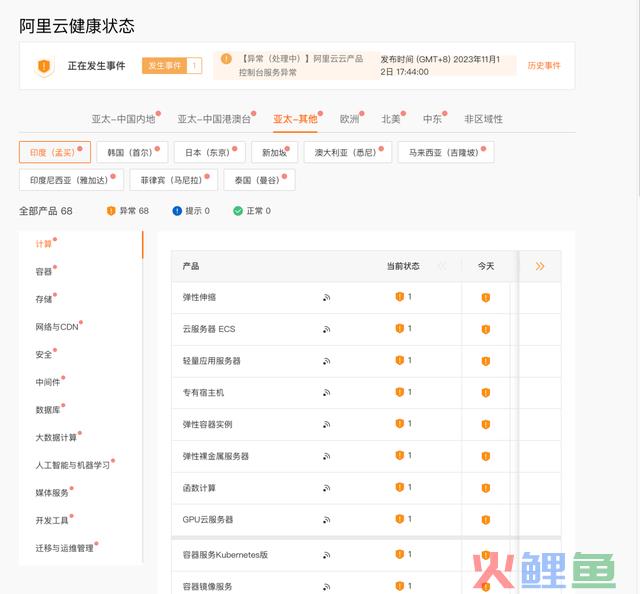Image resolution: width=640 pixels, height=594 pixels.
Task: Show next days with the double-chevron arrow
Action: click(x=540, y=267)
